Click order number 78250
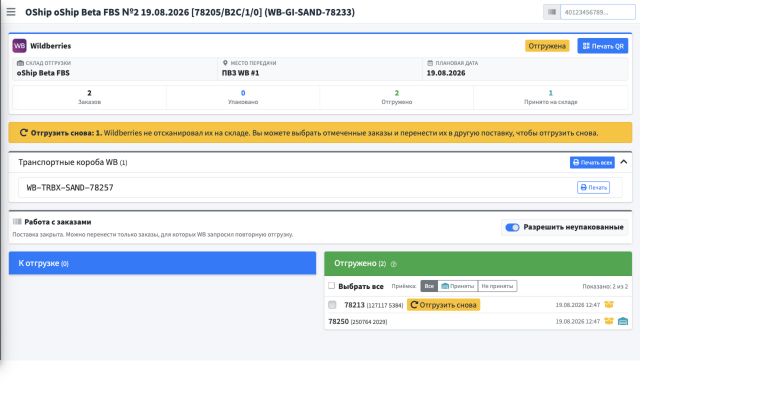Screen dimensions: 760x420 coord(338,321)
